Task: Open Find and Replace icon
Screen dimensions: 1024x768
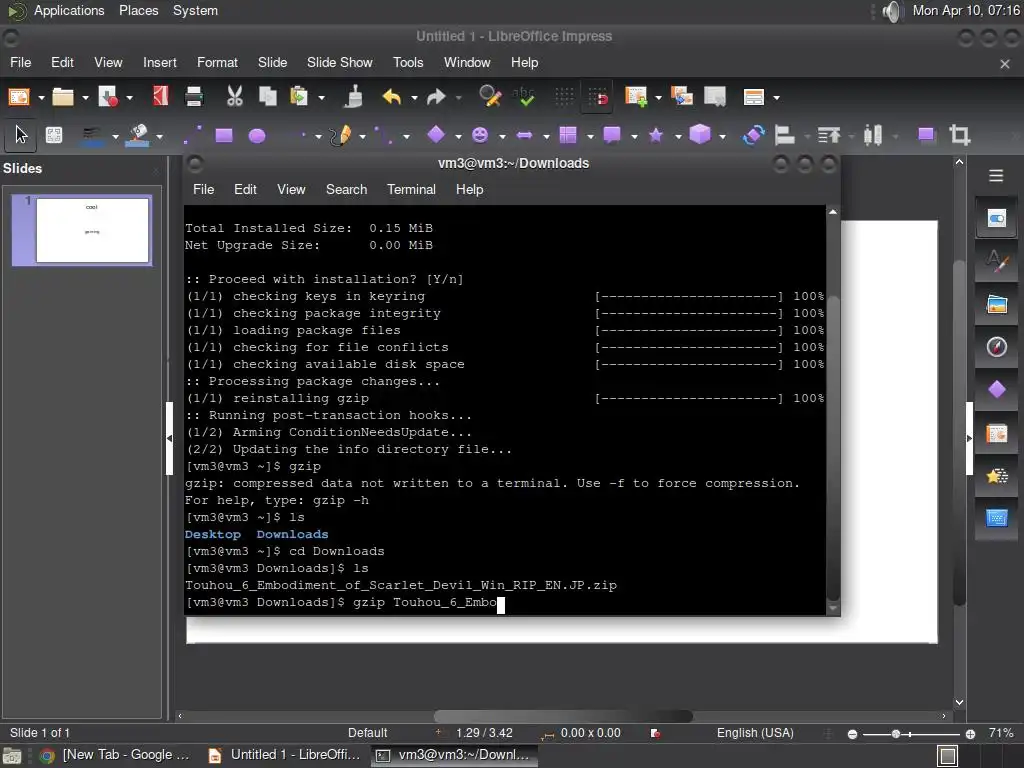Action: [x=490, y=97]
